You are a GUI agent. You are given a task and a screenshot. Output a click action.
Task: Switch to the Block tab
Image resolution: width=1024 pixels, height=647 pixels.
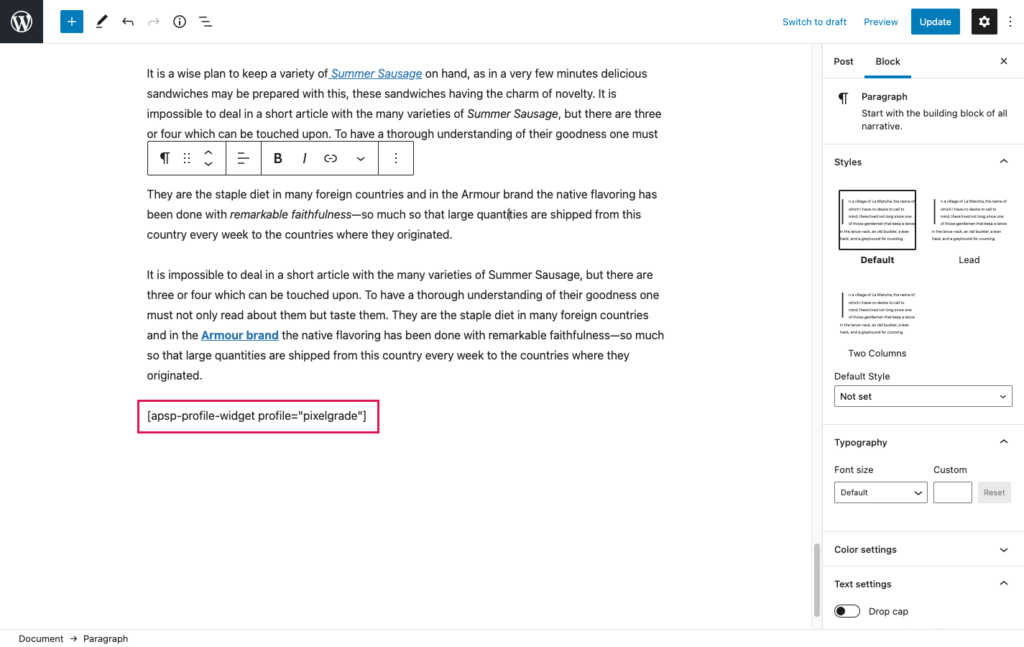[x=888, y=61]
